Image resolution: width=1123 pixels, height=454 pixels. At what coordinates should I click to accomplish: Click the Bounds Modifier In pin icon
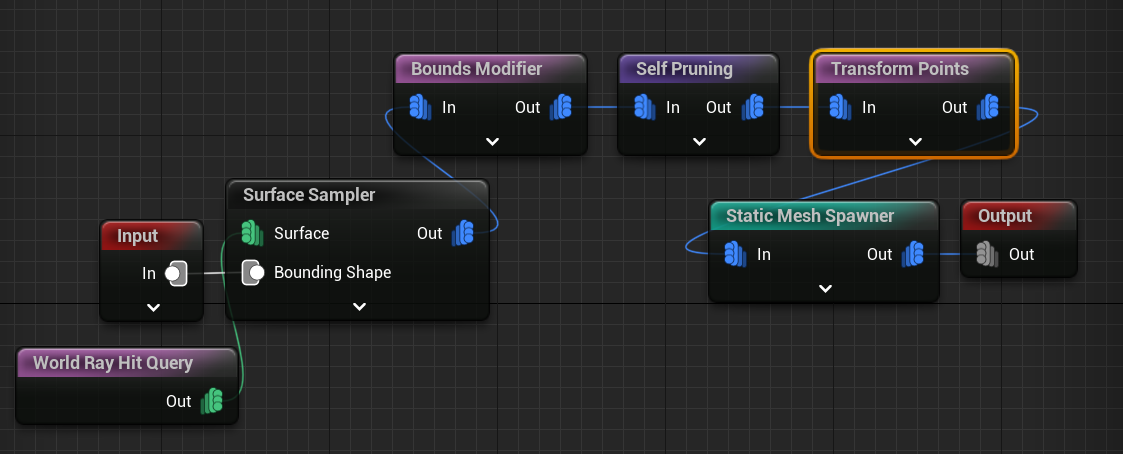420,107
